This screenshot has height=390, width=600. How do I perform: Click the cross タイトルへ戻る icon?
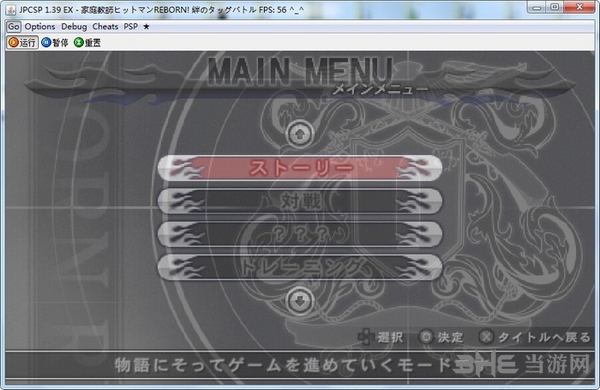486,337
